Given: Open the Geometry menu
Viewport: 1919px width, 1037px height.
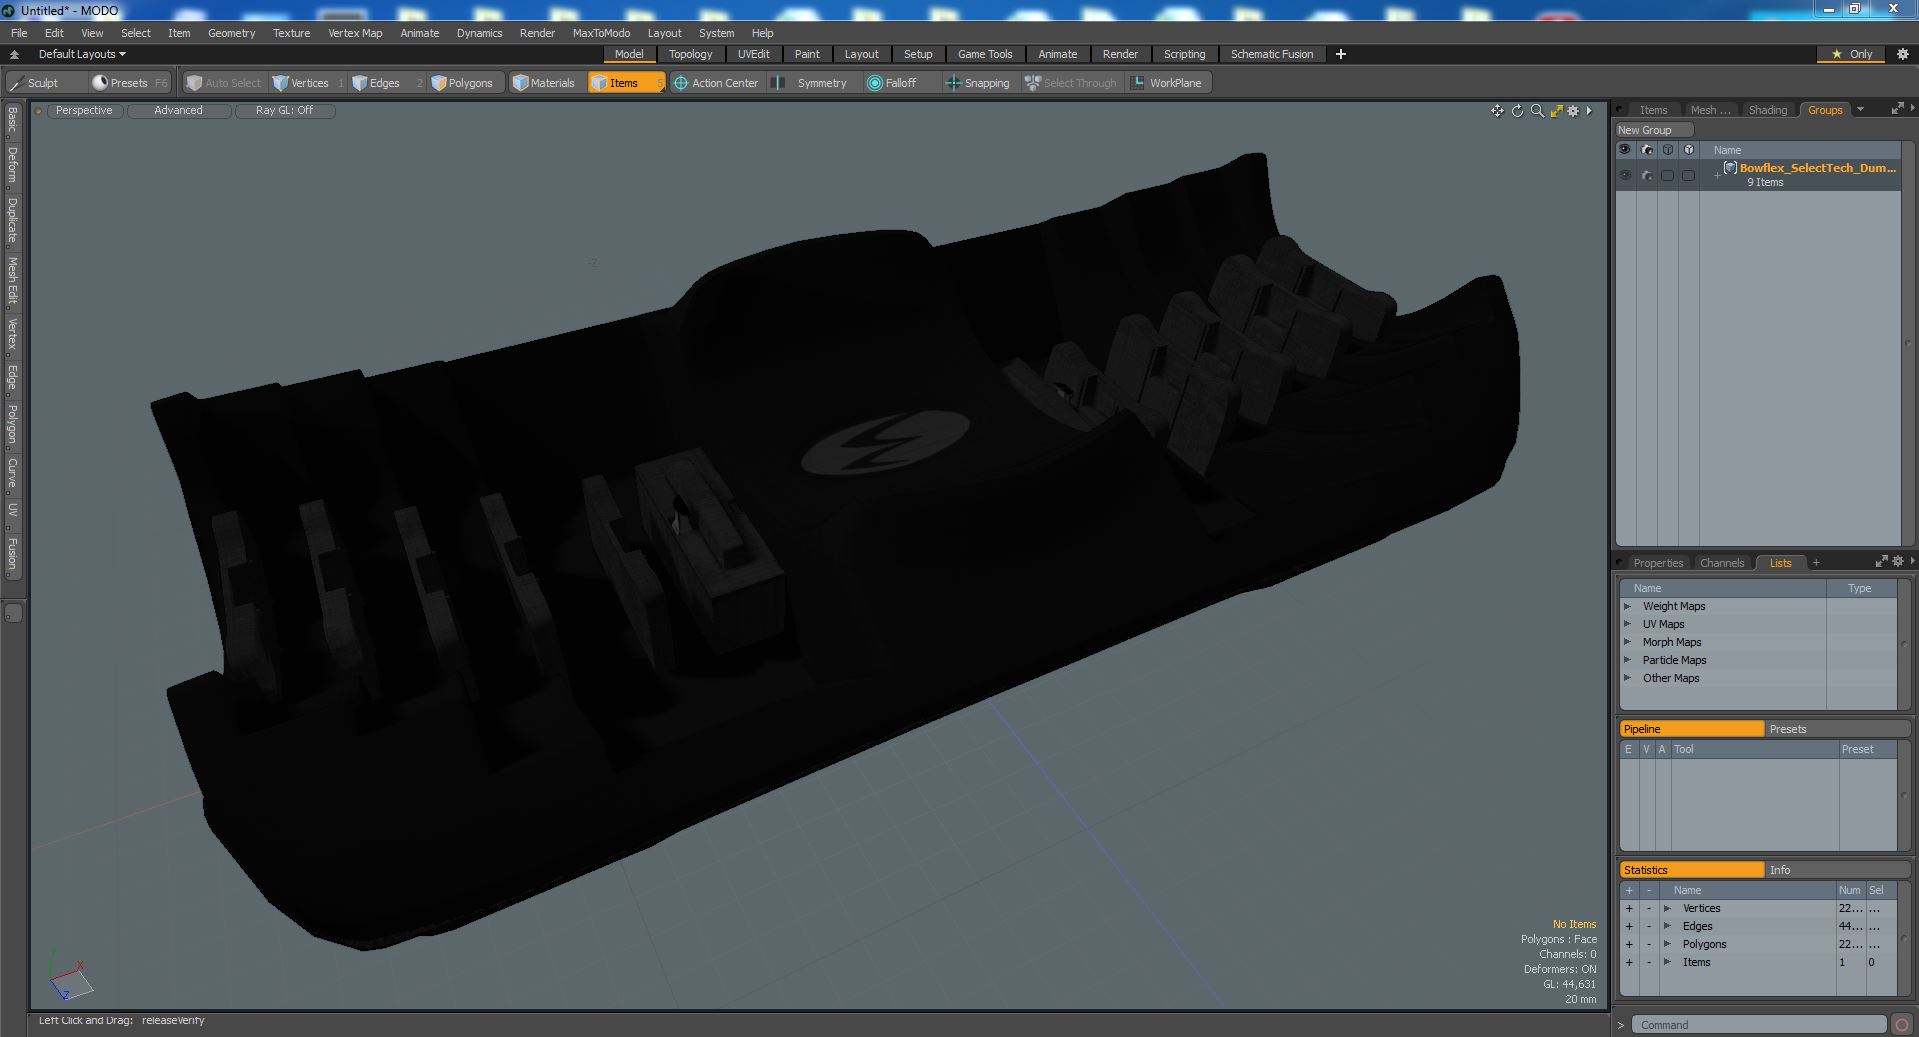Looking at the screenshot, I should click(231, 33).
